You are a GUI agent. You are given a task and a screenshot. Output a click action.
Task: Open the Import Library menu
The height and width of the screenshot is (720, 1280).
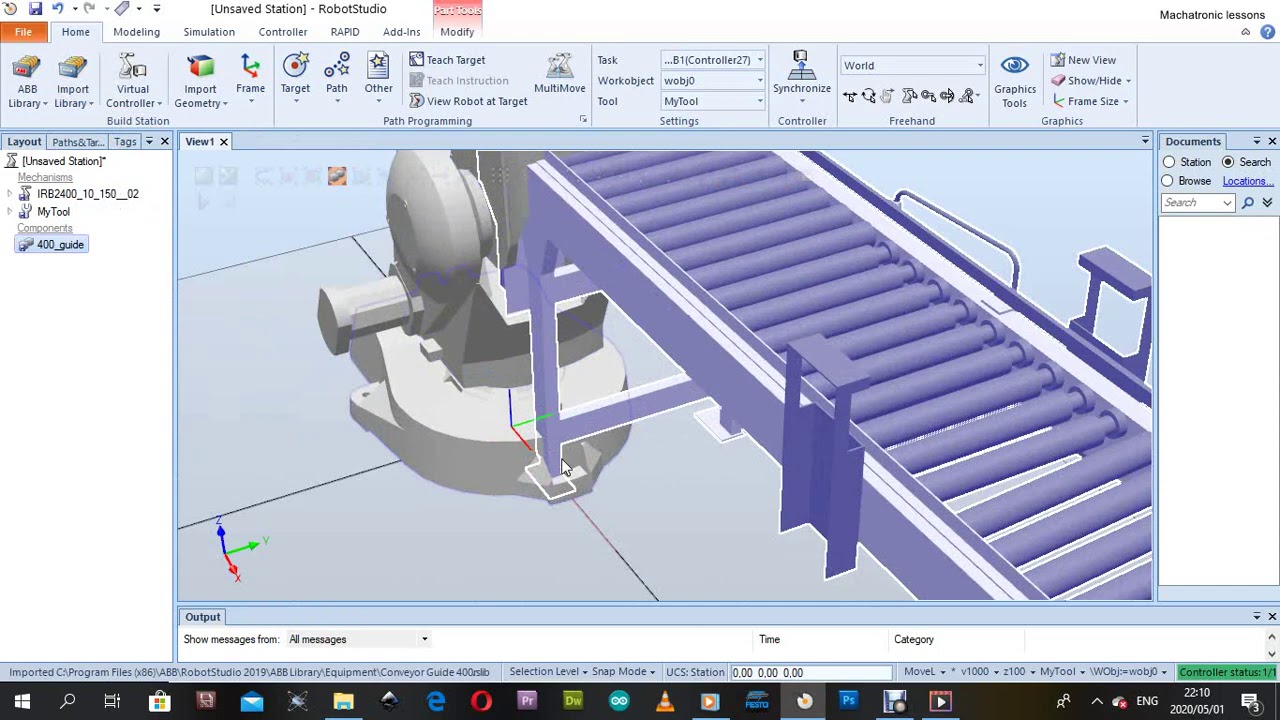[72, 81]
